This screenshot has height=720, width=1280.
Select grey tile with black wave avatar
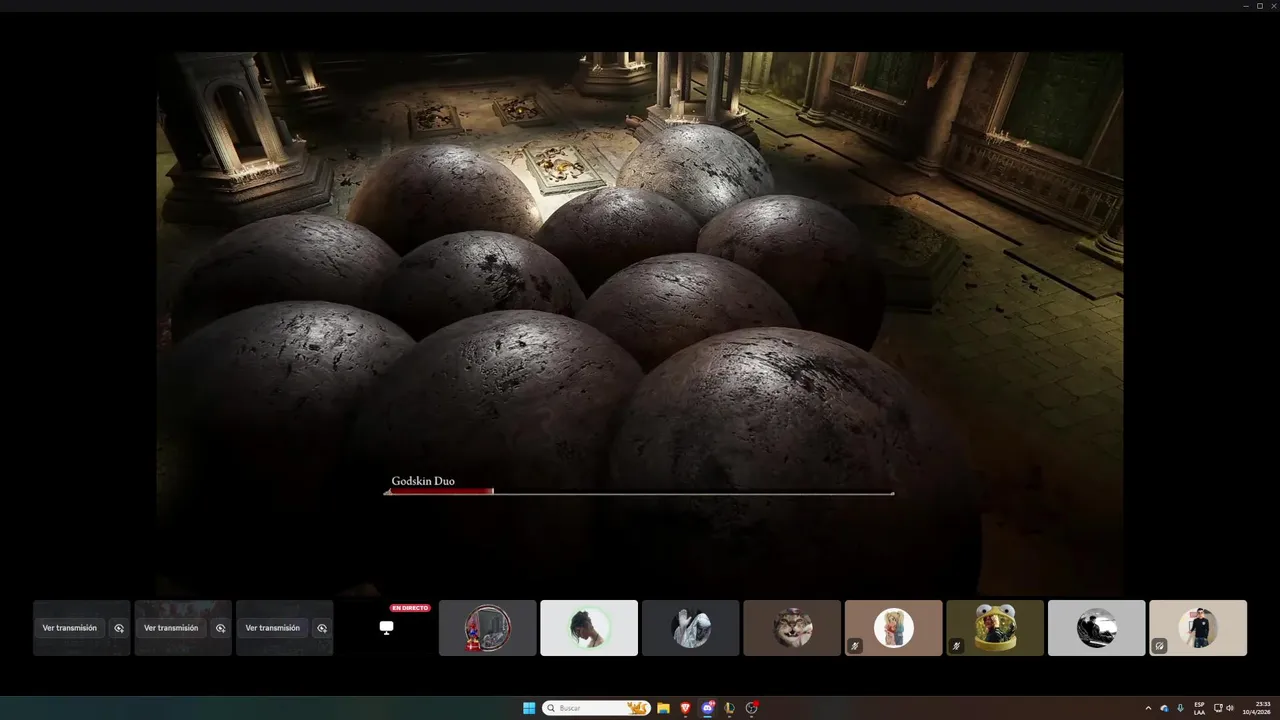pos(1097,628)
